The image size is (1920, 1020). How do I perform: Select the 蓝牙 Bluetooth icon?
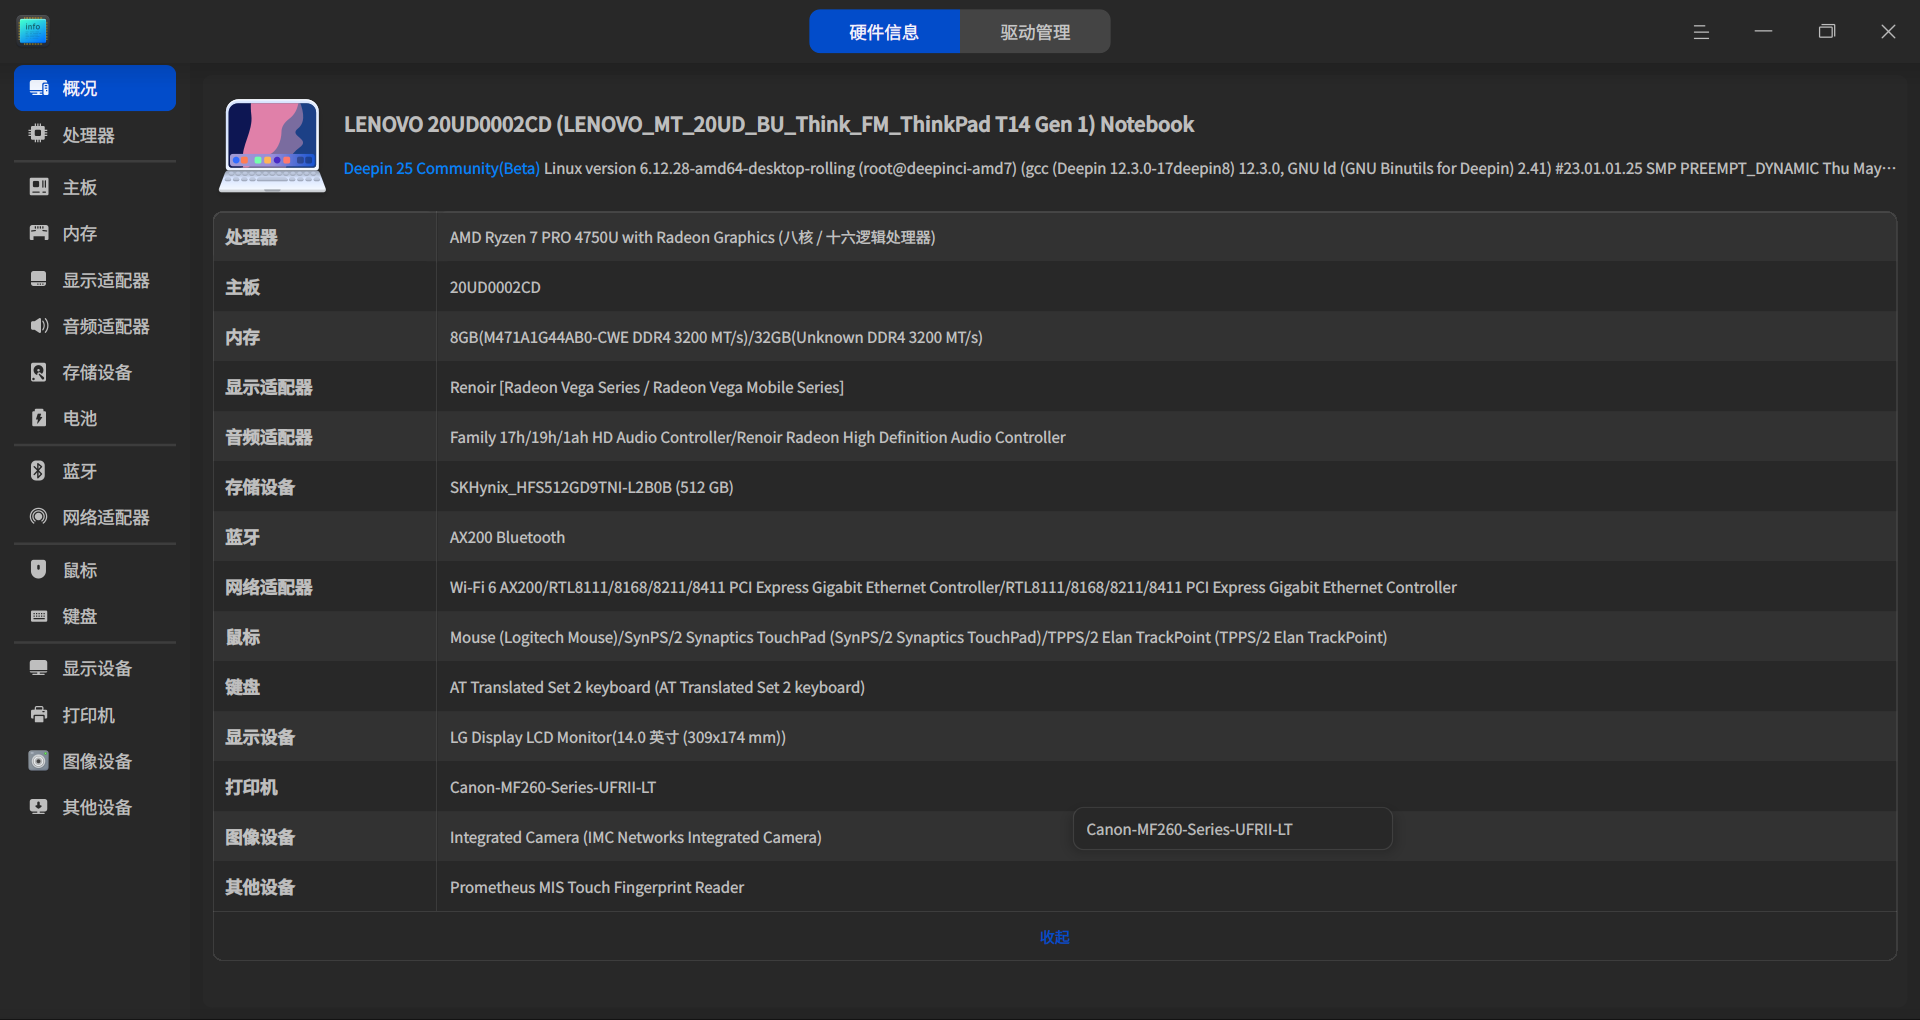pyautogui.click(x=39, y=471)
